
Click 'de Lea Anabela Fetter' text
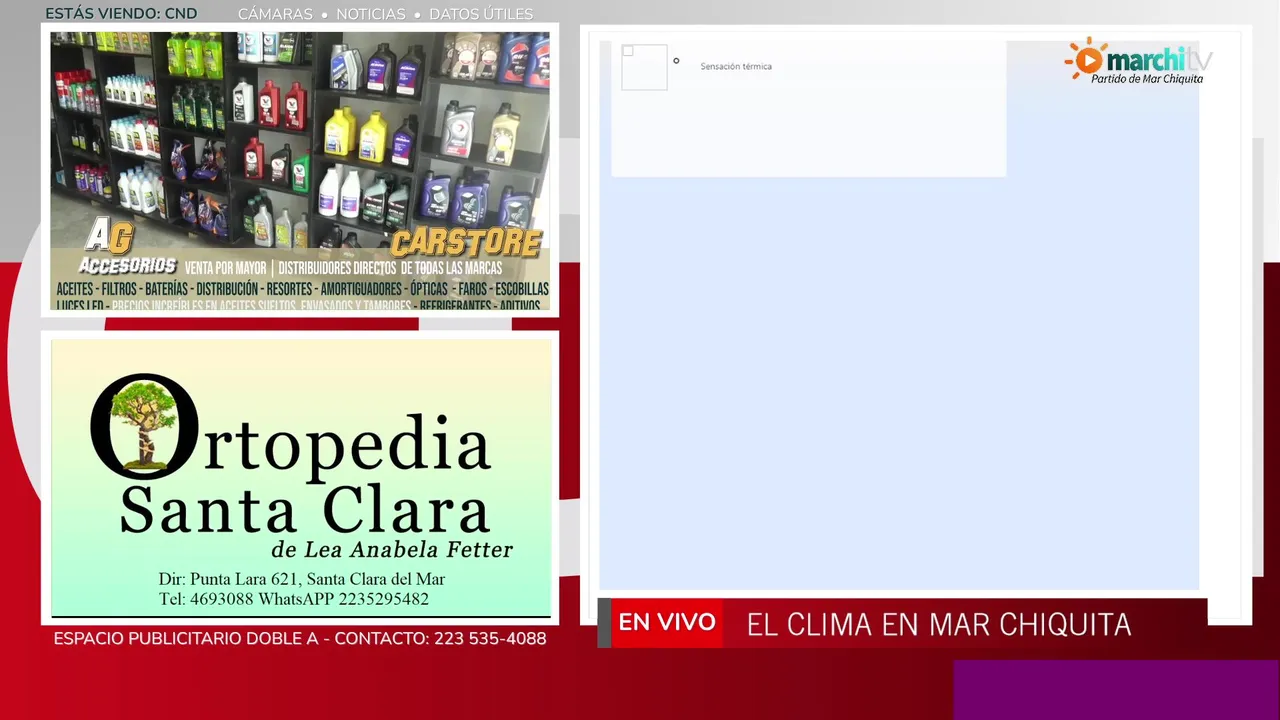(x=392, y=550)
